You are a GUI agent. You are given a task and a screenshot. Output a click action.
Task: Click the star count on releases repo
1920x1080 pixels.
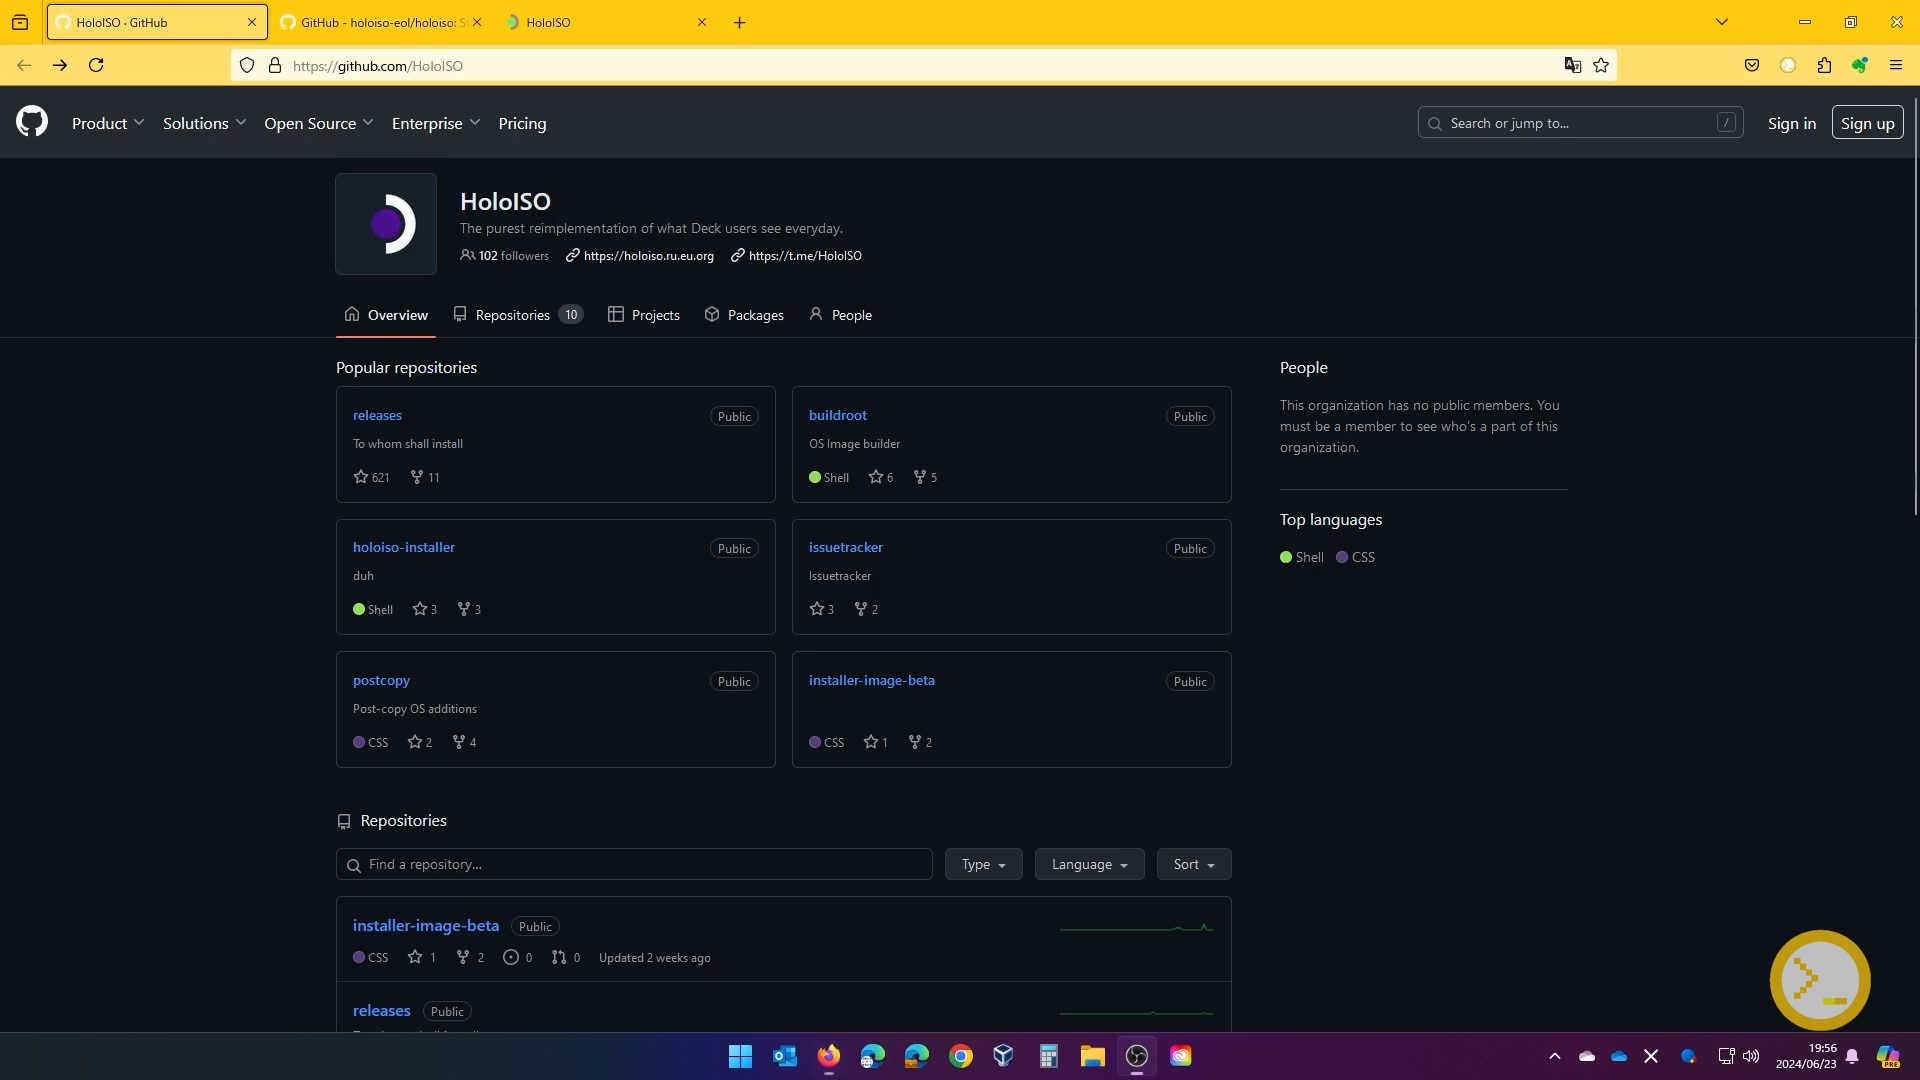point(372,477)
